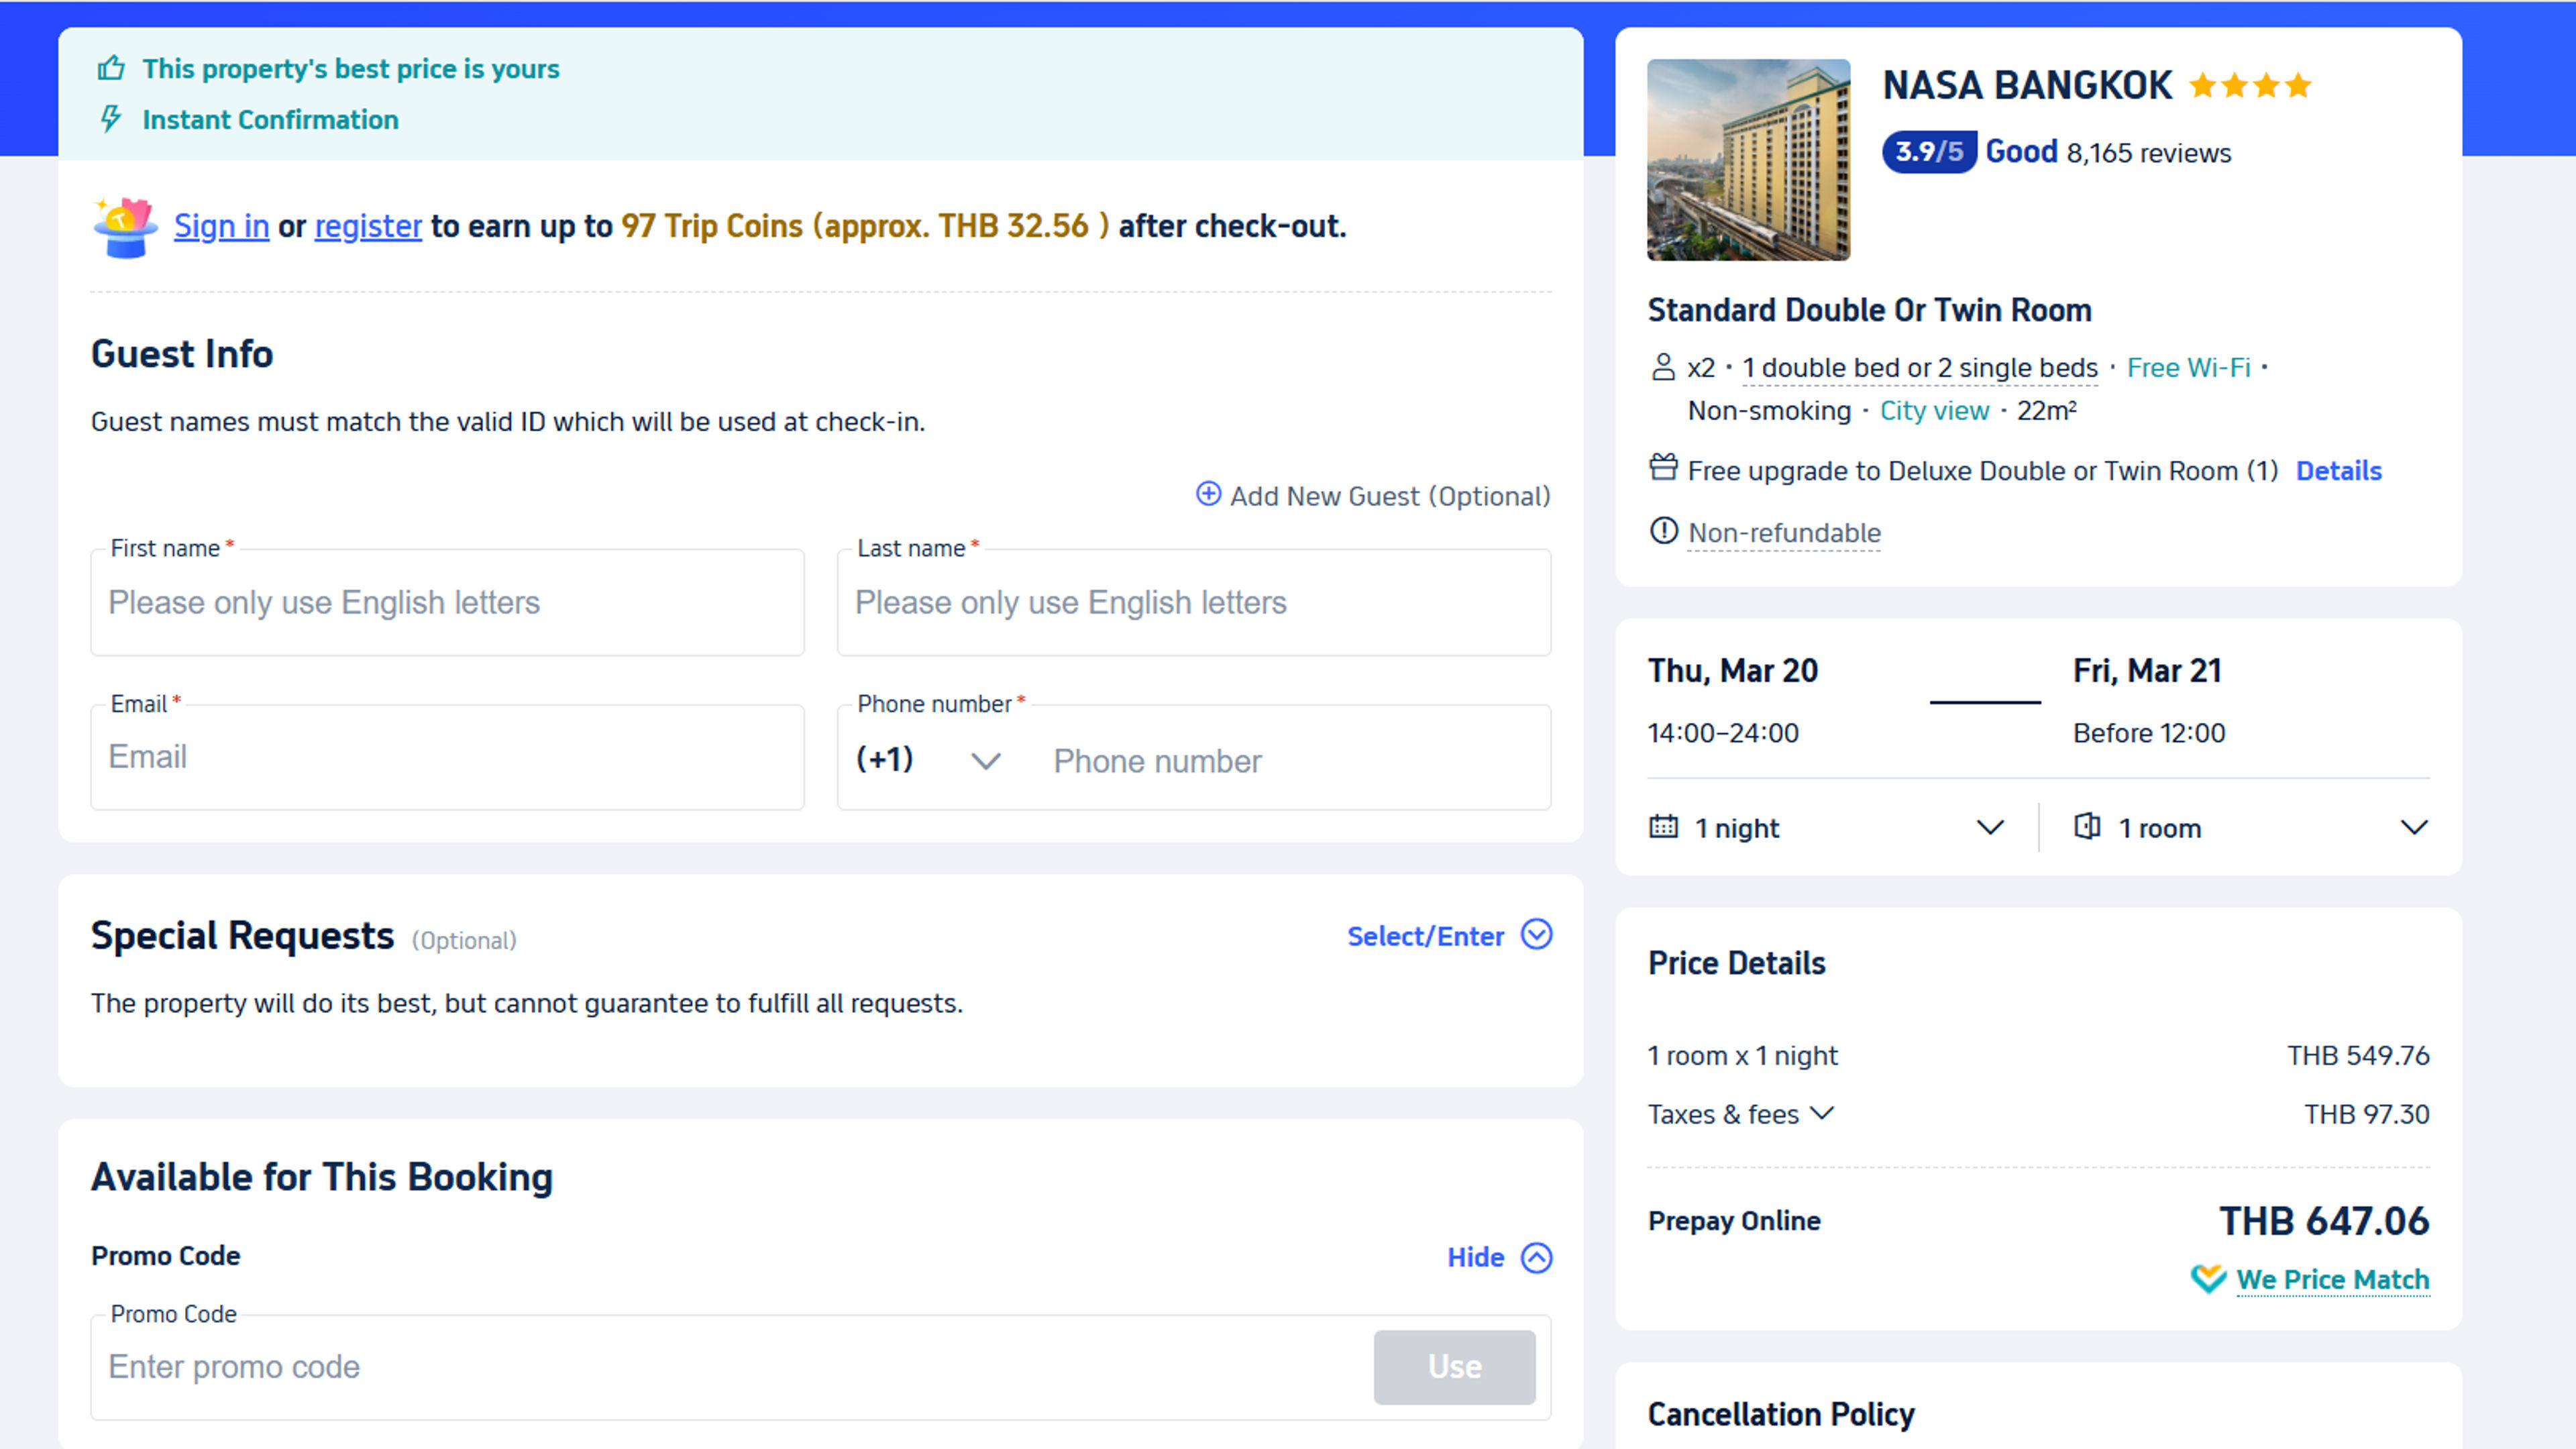Click the 3.9/5 rating badge
This screenshot has width=2576, height=1449.
tap(1929, 152)
